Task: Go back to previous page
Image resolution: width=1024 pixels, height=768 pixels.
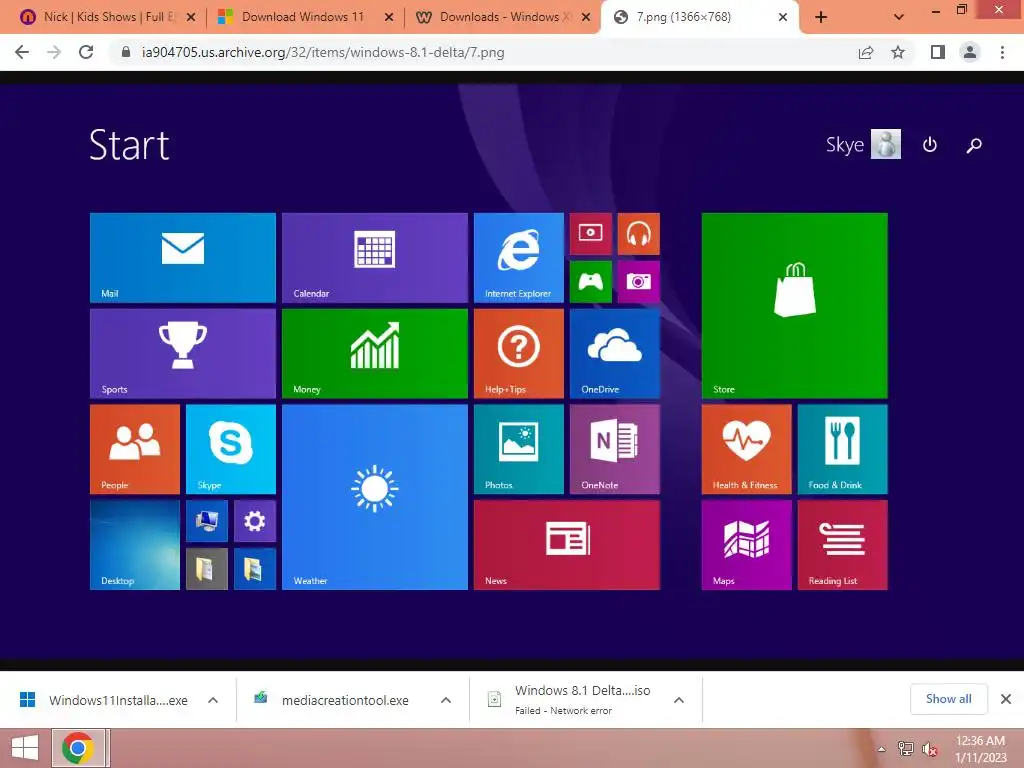Action: coord(22,52)
